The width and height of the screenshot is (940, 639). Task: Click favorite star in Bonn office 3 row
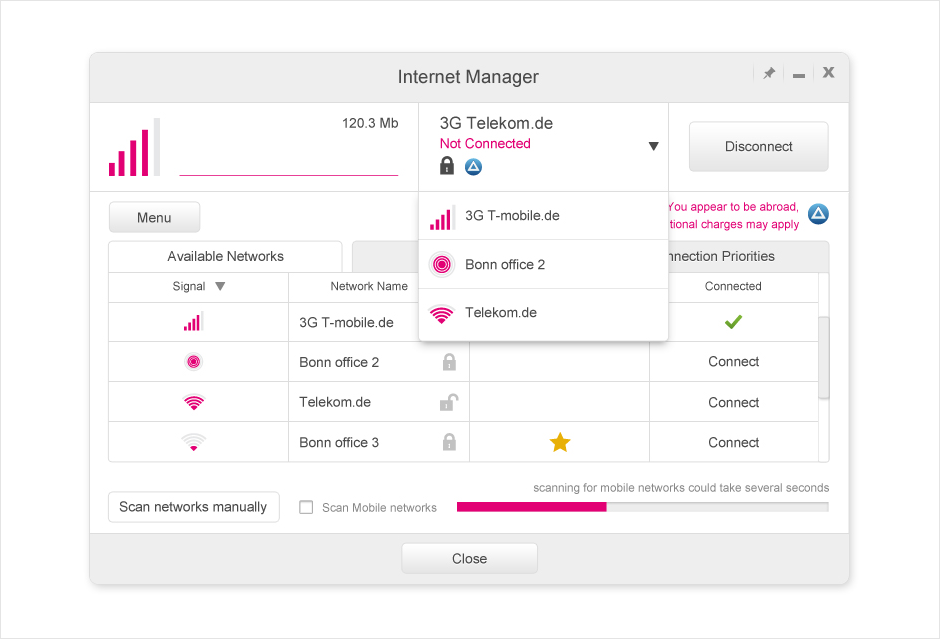click(x=560, y=442)
